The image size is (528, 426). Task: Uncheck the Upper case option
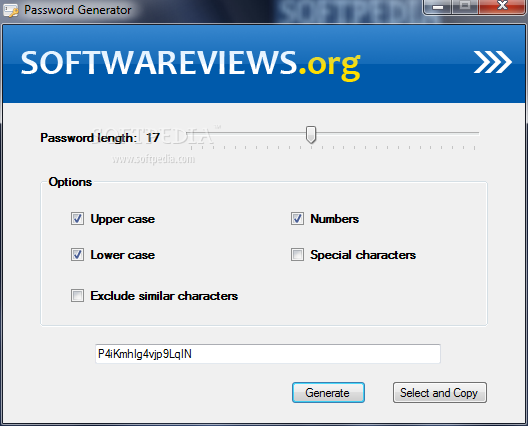77,219
